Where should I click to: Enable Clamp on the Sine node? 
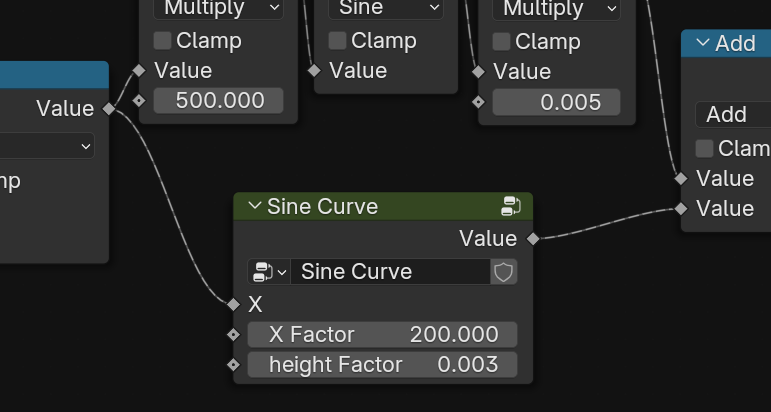pos(338,41)
